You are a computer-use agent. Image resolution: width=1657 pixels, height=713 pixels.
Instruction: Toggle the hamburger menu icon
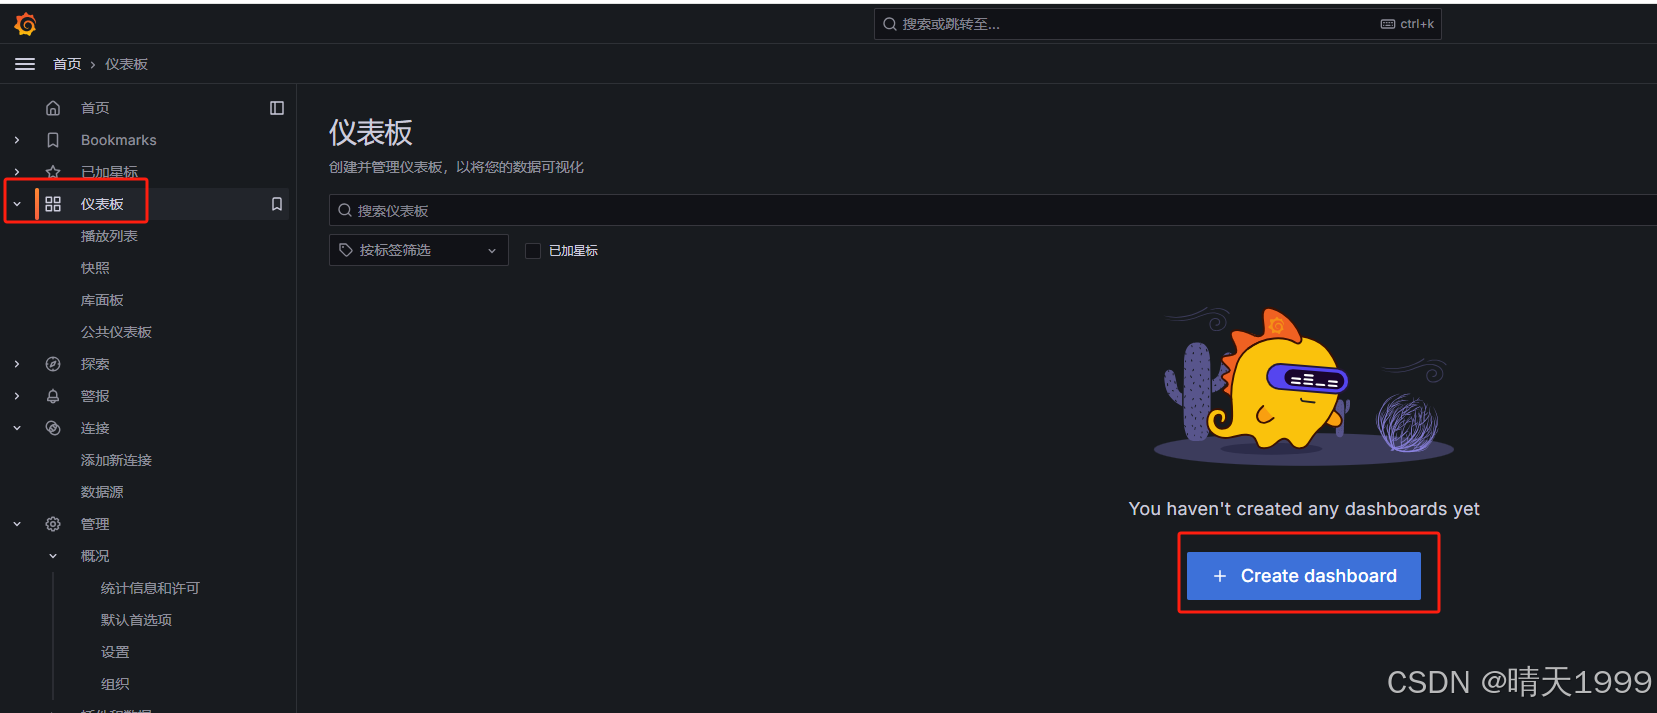click(25, 64)
